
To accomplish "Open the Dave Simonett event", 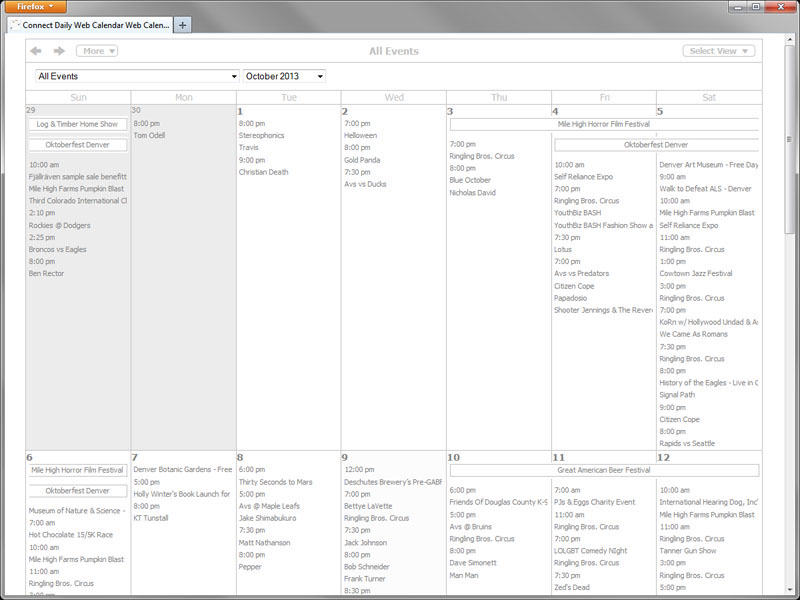I will 473,563.
